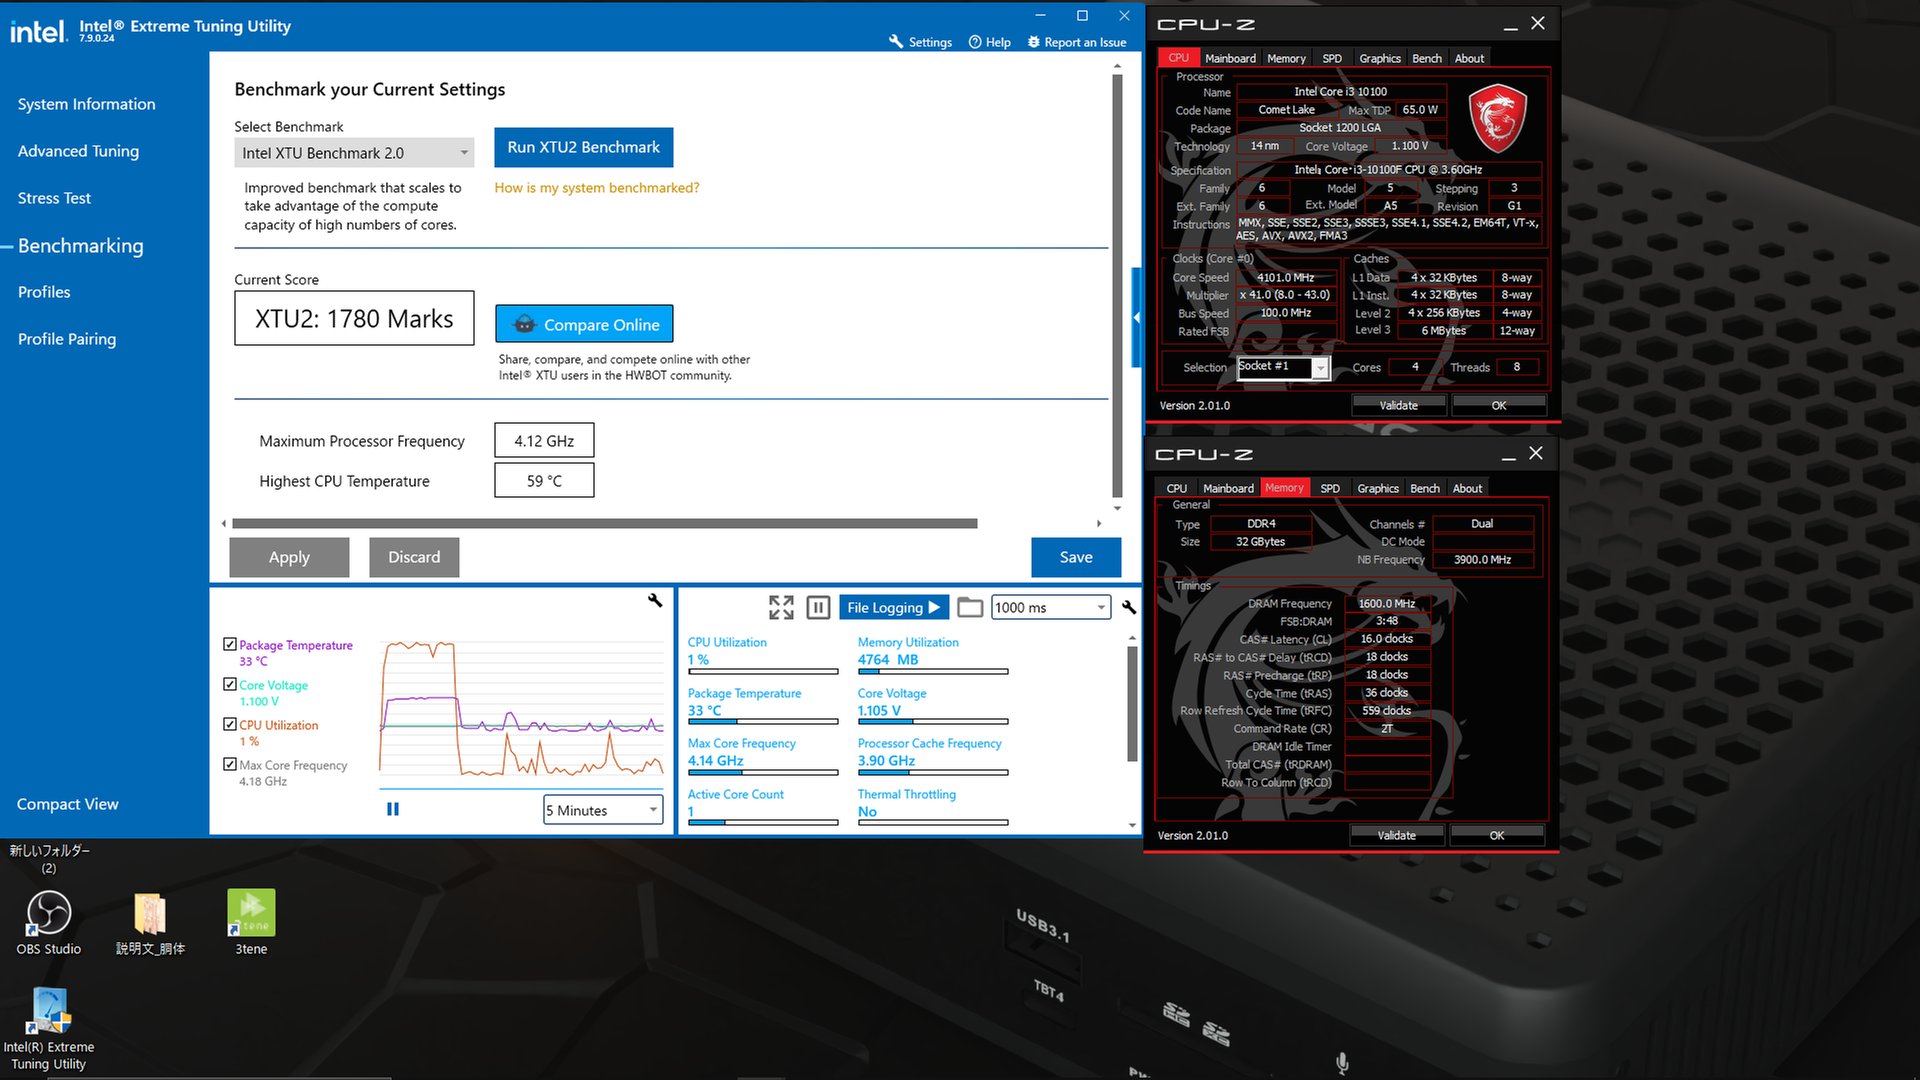The height and width of the screenshot is (1080, 1920).
Task: Switch to Compact View
Action: click(67, 804)
